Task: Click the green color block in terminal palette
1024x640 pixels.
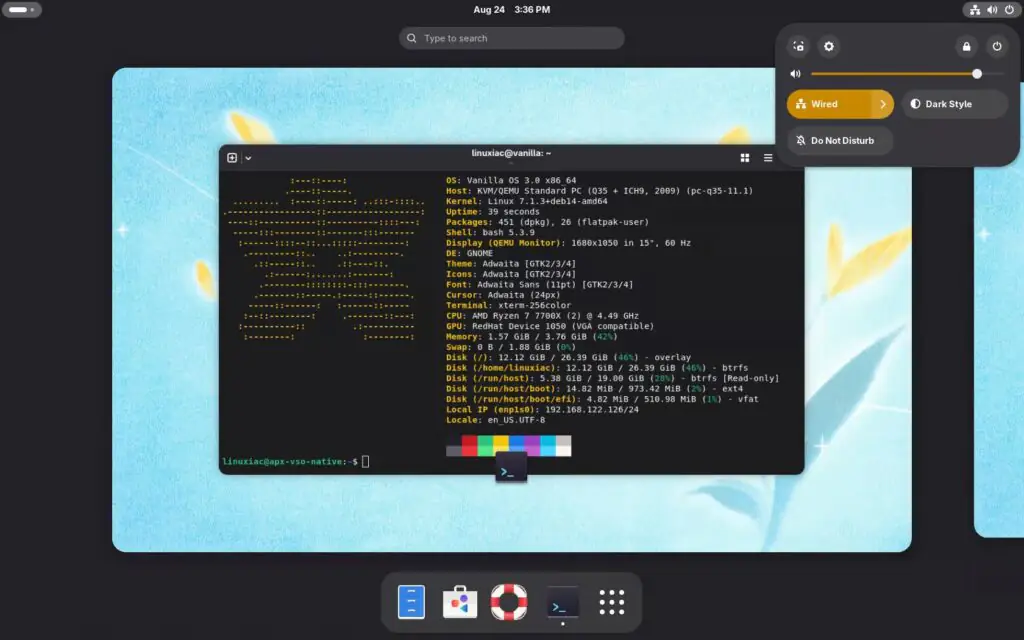Action: point(485,446)
